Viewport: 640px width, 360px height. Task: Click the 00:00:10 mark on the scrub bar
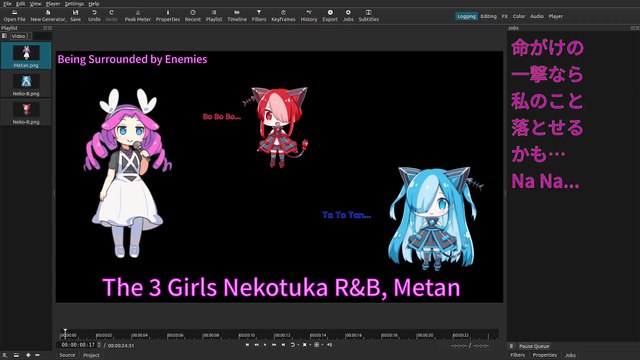pos(247,335)
